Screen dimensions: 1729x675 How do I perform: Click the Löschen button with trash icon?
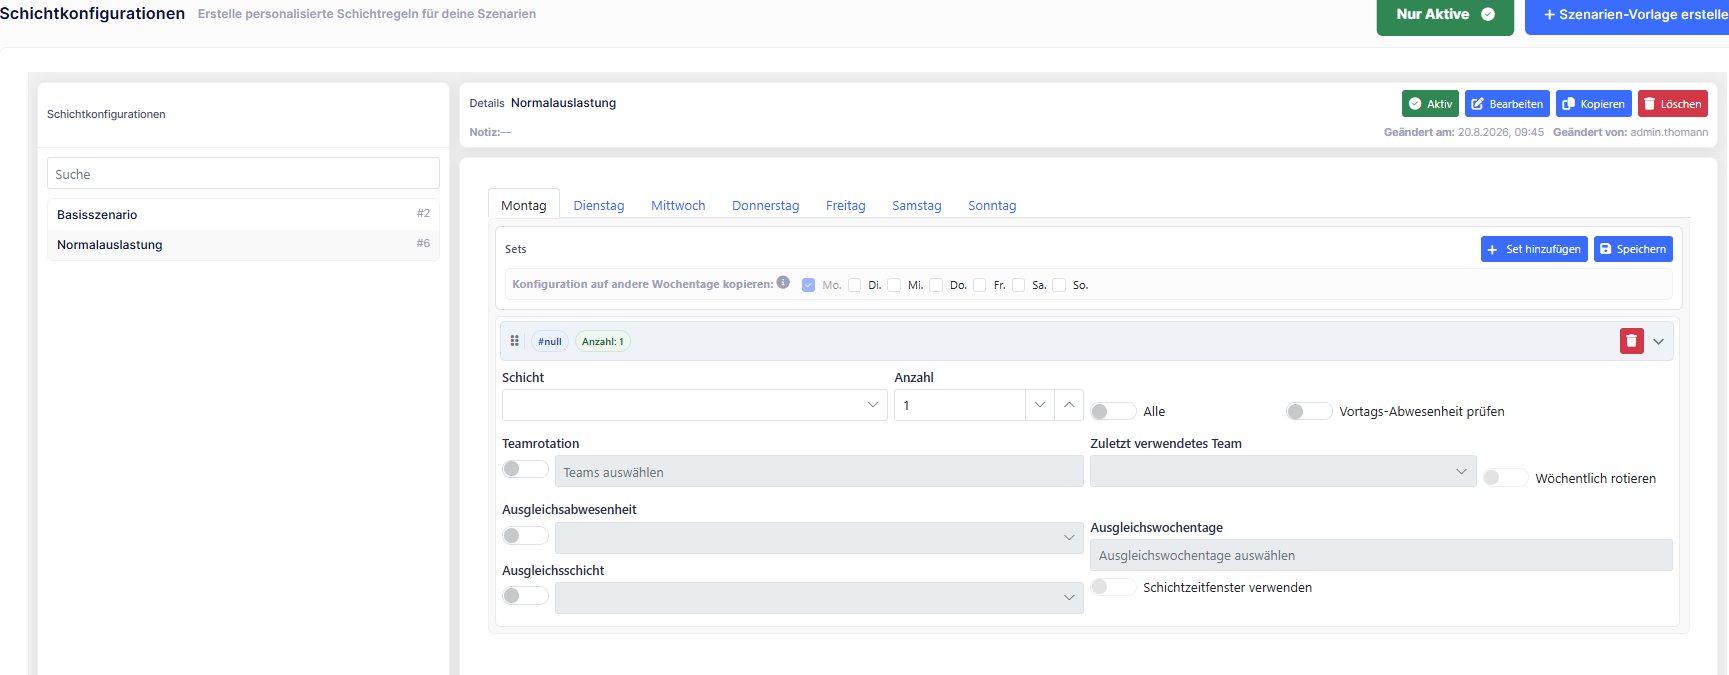point(1672,104)
